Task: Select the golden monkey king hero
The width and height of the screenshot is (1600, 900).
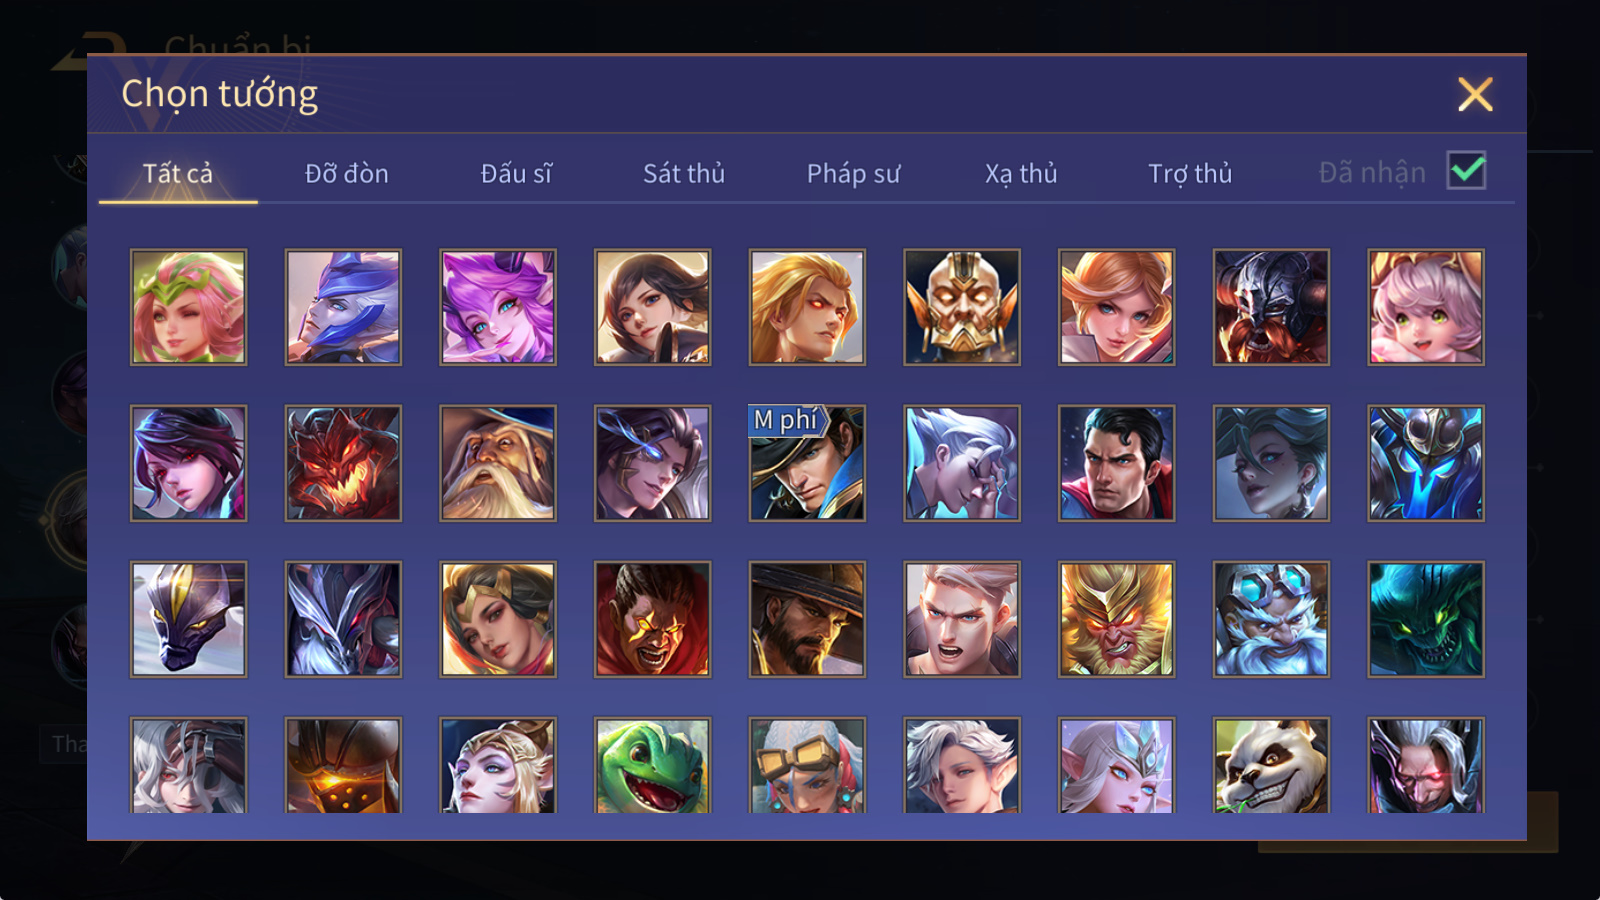Action: point(1116,619)
